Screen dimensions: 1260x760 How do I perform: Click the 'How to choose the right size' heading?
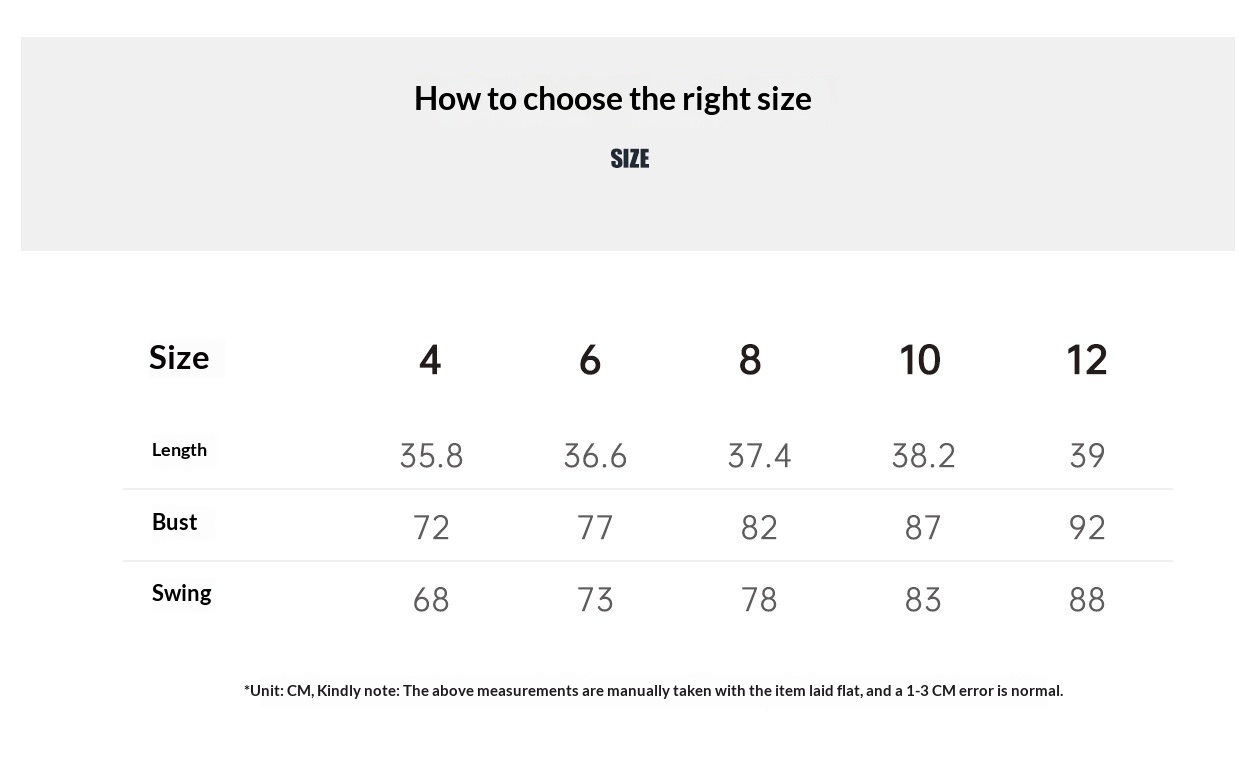(x=612, y=98)
